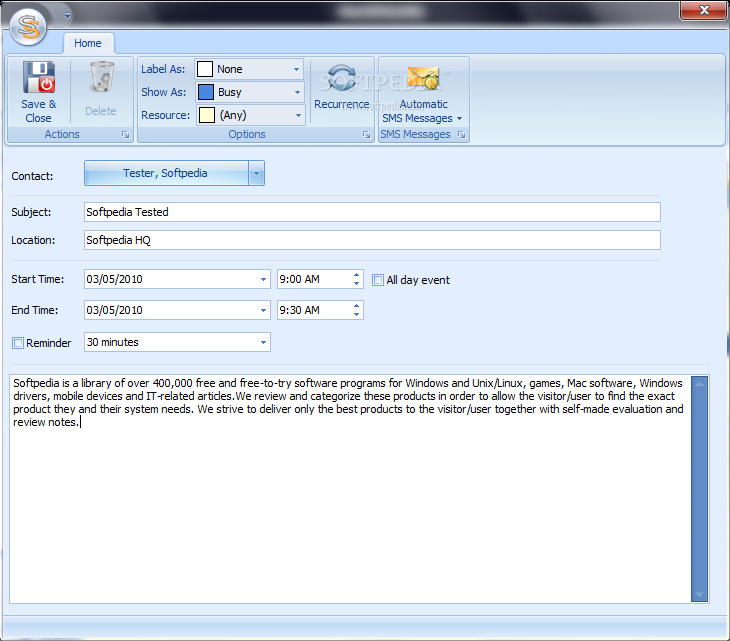Open the application orb menu button
Image resolution: width=730 pixels, height=641 pixels.
28,27
